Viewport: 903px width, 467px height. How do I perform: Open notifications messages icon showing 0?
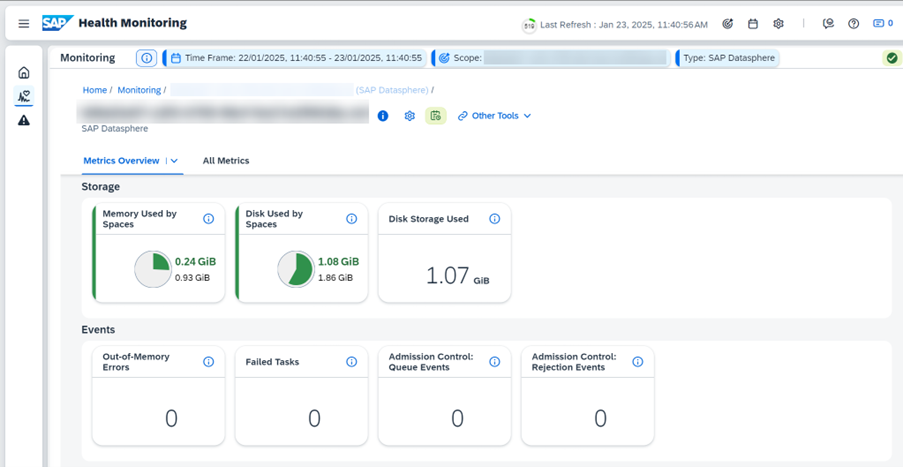point(882,24)
